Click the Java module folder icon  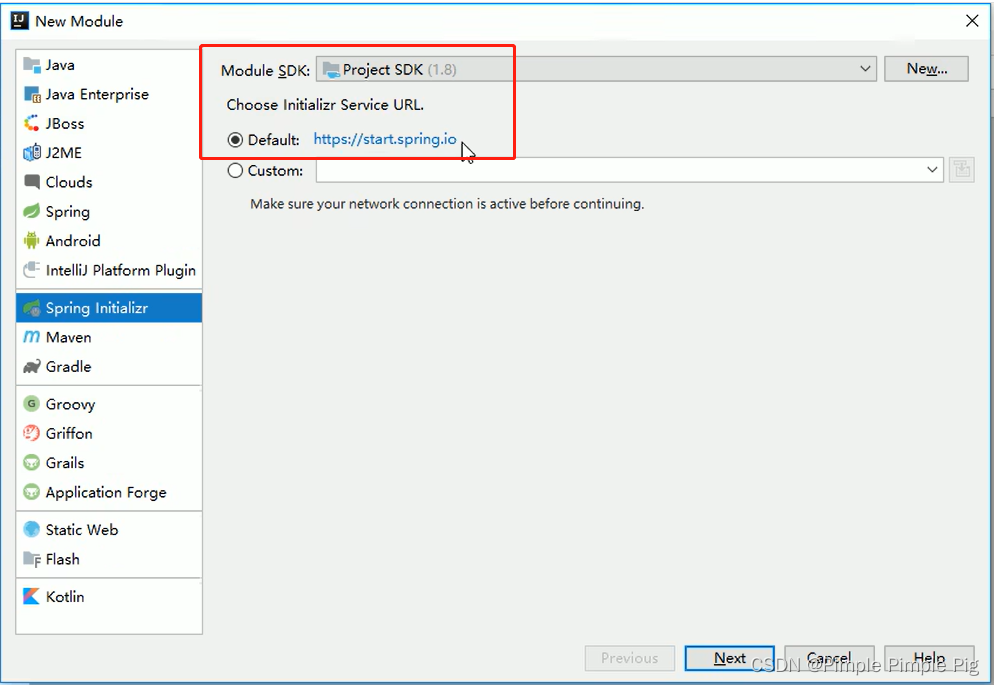[x=31, y=65]
